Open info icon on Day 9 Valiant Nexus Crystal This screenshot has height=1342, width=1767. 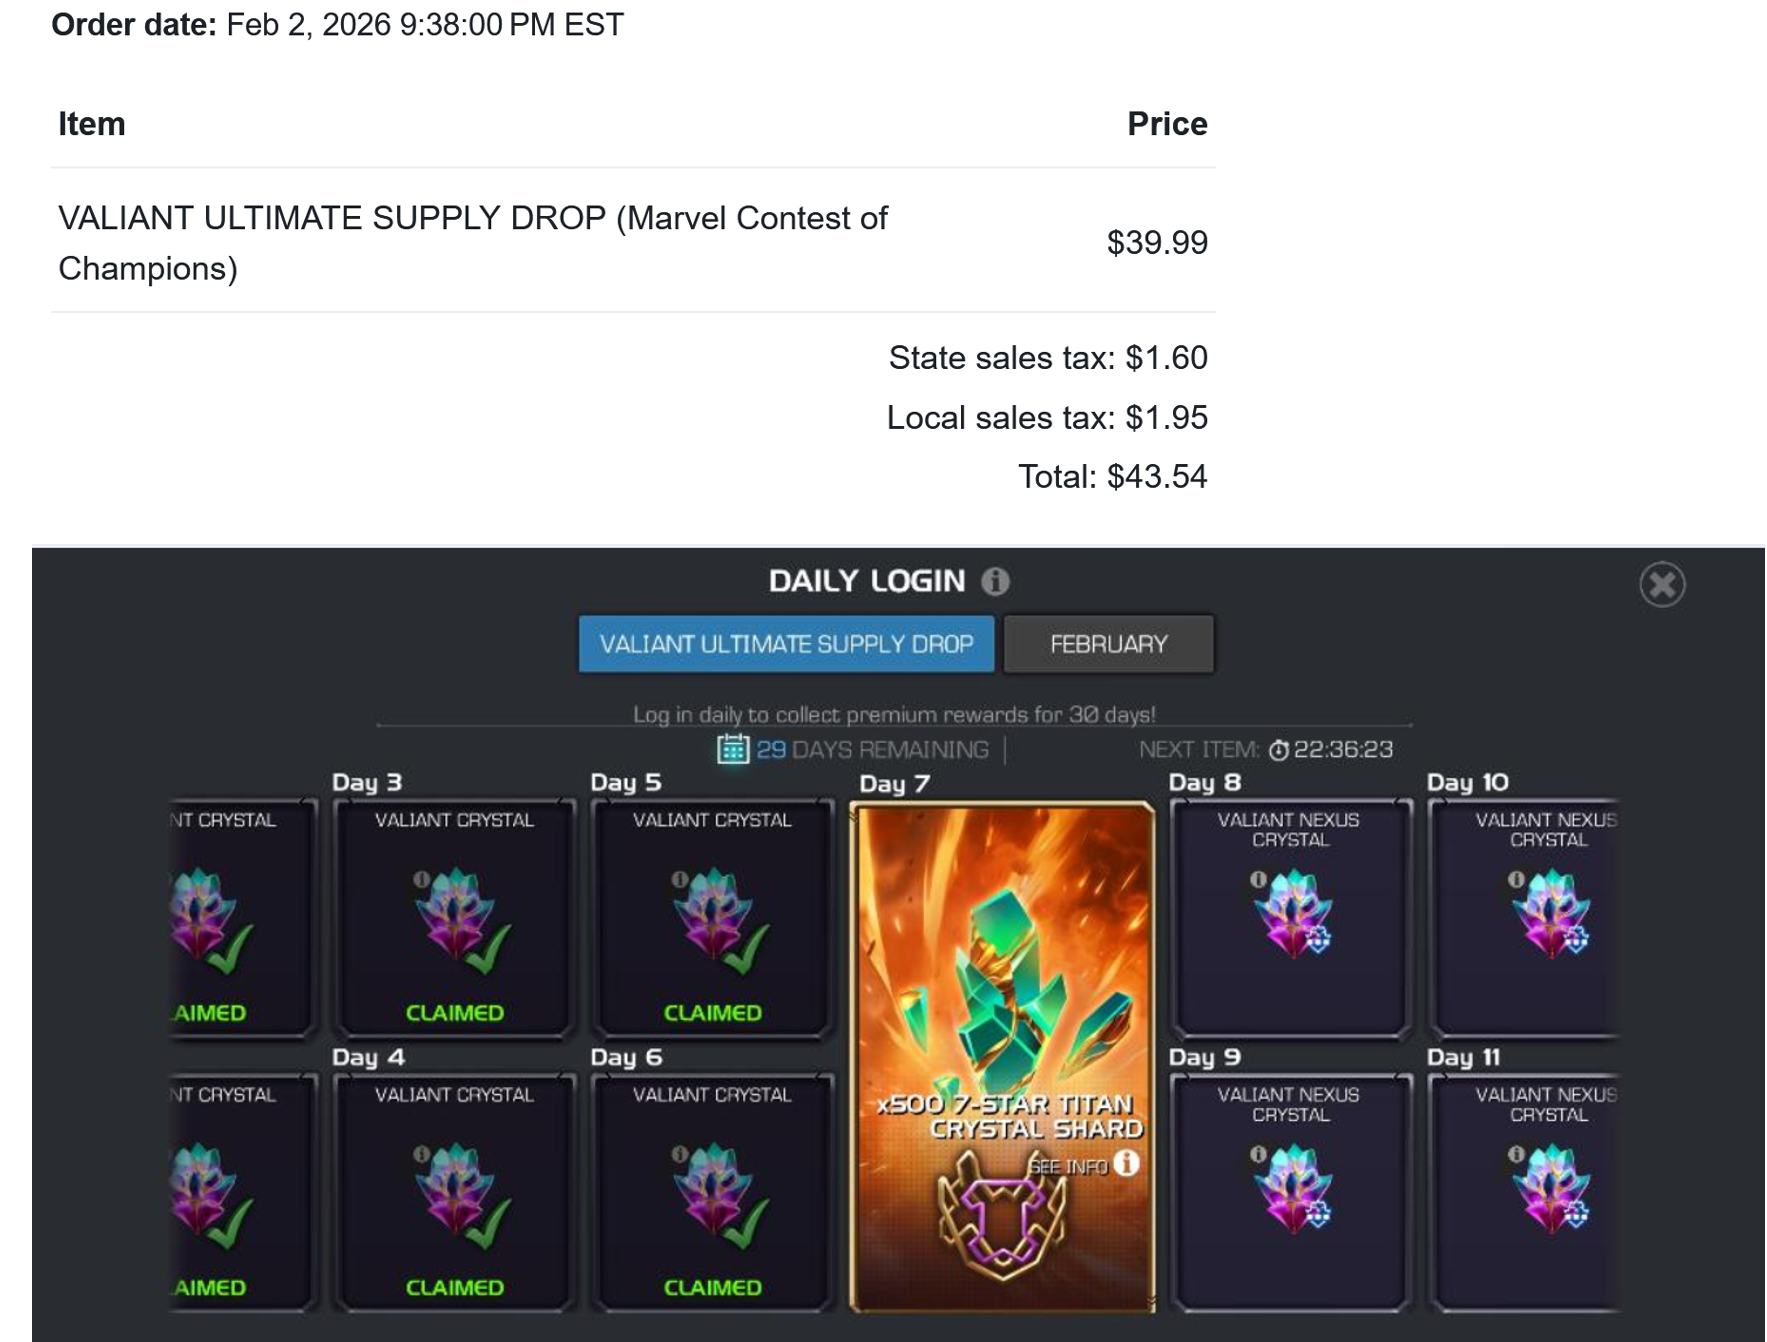click(x=1258, y=1154)
